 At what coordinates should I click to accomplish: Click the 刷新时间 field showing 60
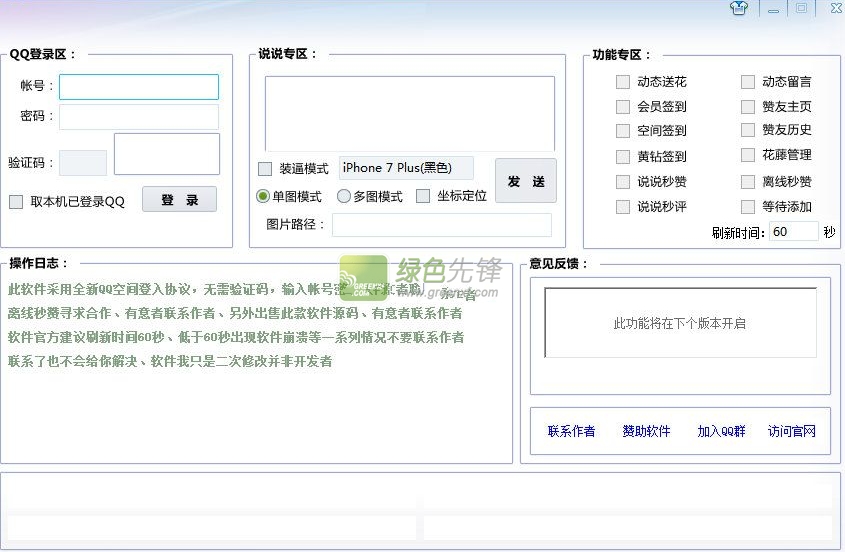[x=793, y=232]
